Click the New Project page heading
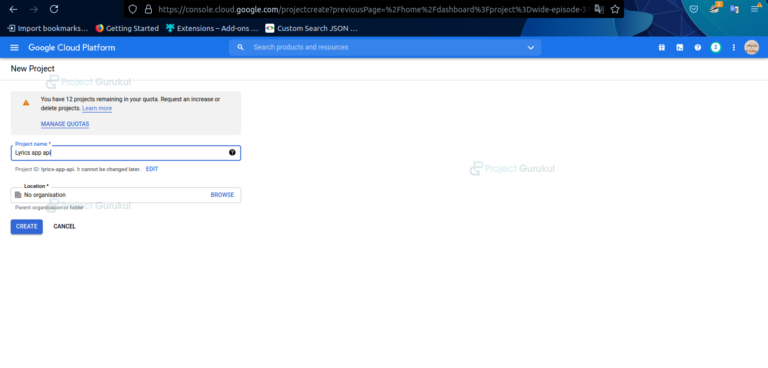The width and height of the screenshot is (768, 368). click(33, 69)
